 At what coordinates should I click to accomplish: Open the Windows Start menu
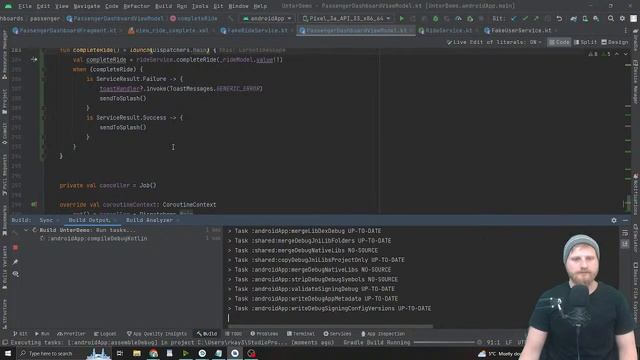coord(7,353)
